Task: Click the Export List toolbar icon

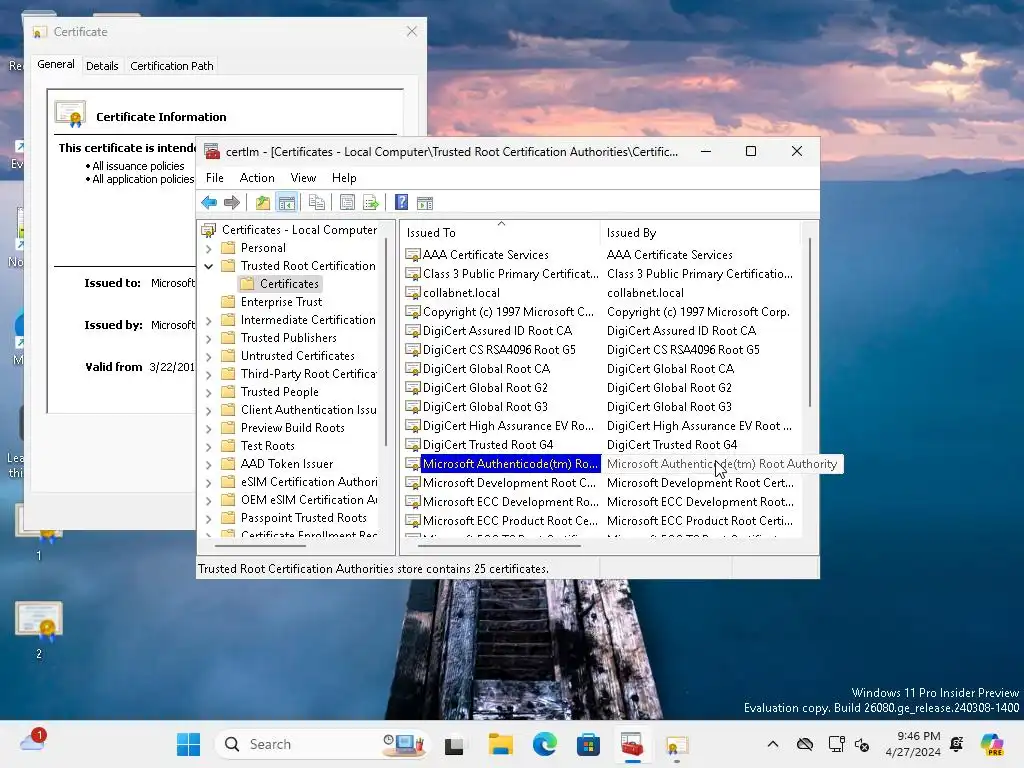Action: (371, 202)
